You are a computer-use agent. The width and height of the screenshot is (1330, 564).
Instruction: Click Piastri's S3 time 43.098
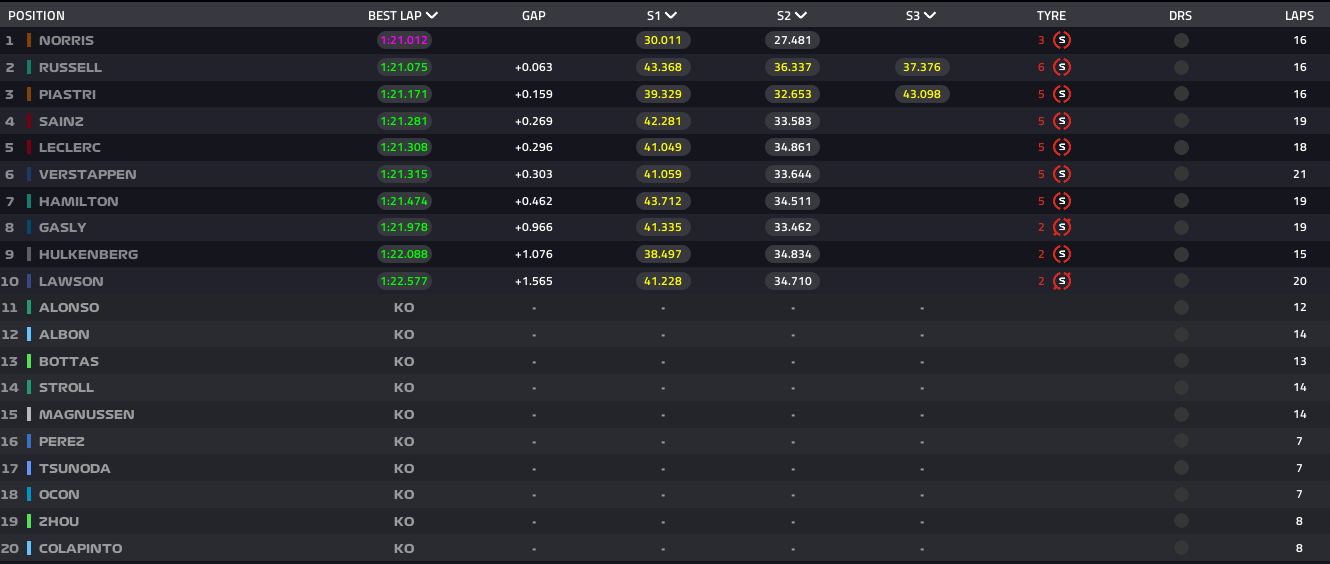click(x=922, y=94)
